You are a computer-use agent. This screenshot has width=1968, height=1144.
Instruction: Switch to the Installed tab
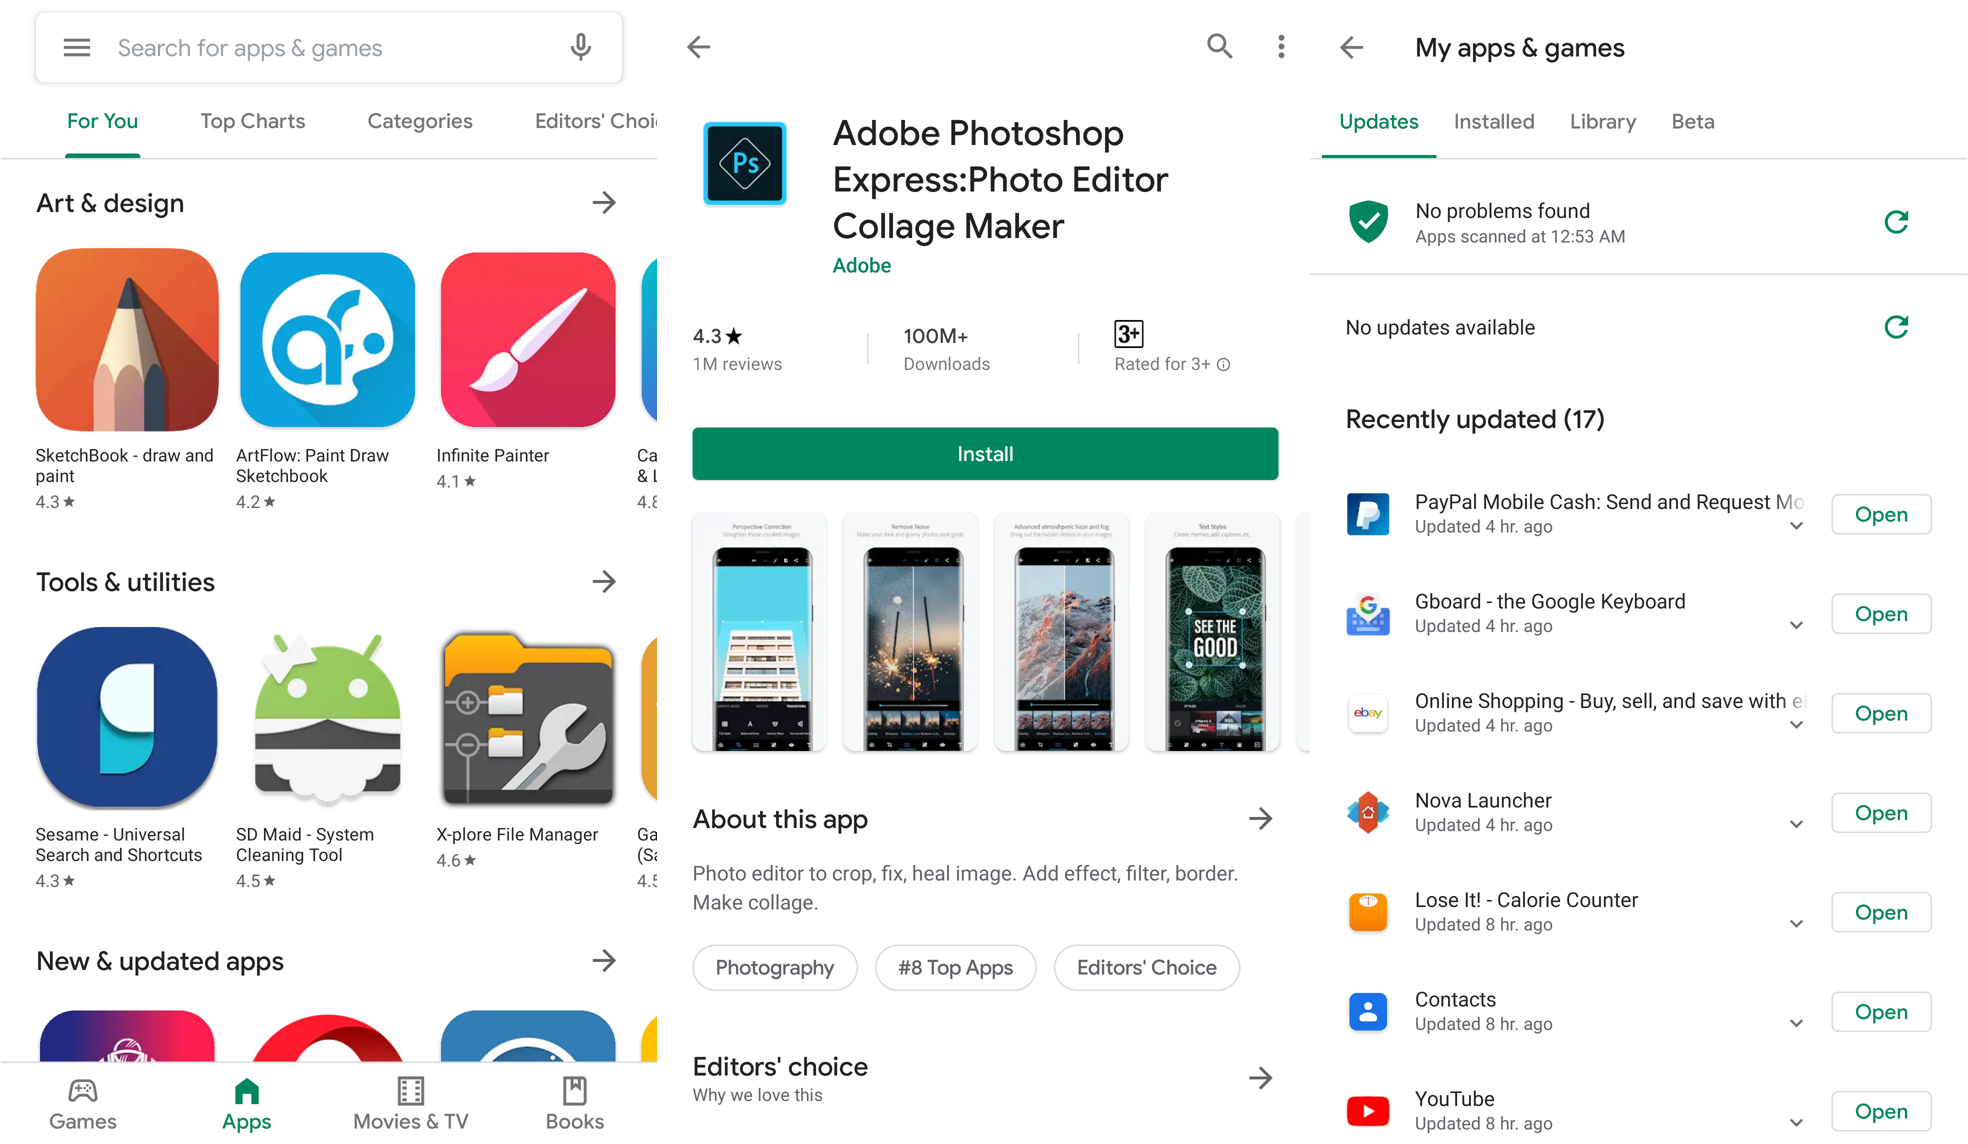tap(1494, 121)
